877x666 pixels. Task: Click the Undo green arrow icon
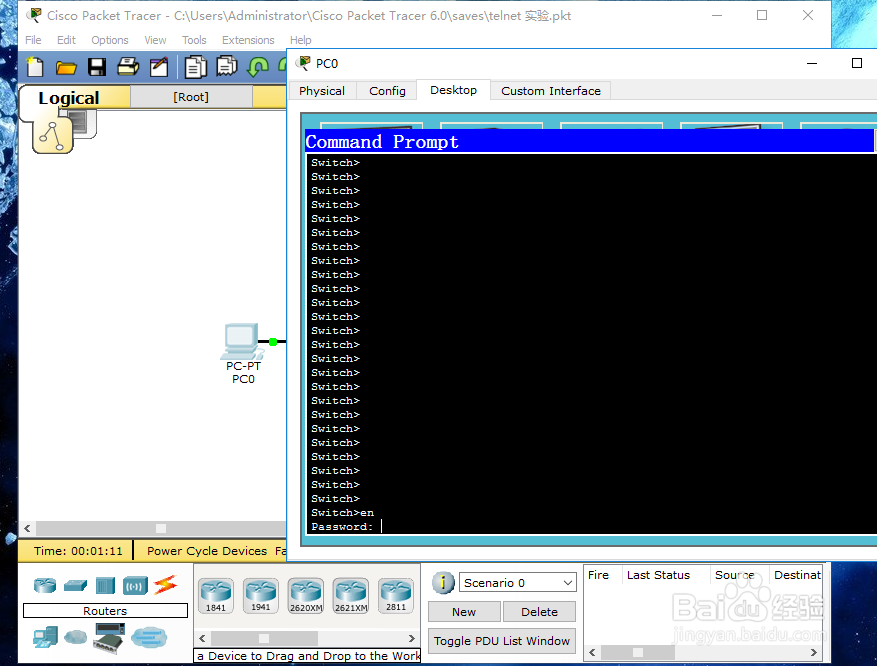tap(257, 67)
